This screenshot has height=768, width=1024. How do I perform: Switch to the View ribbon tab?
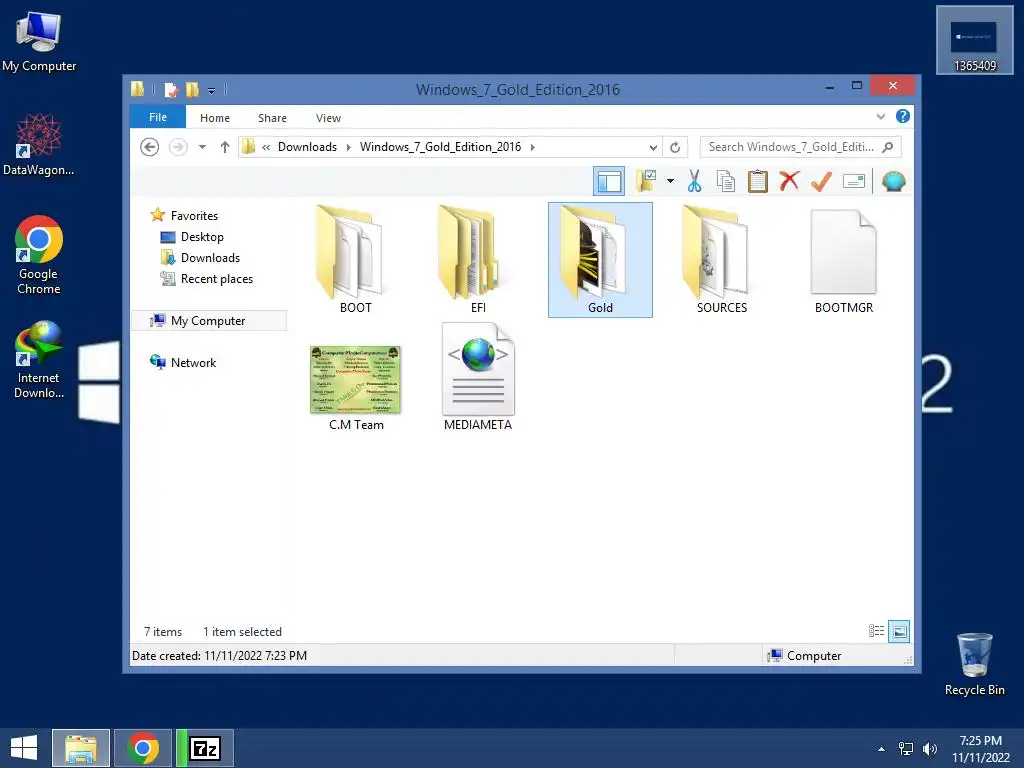[x=328, y=118]
